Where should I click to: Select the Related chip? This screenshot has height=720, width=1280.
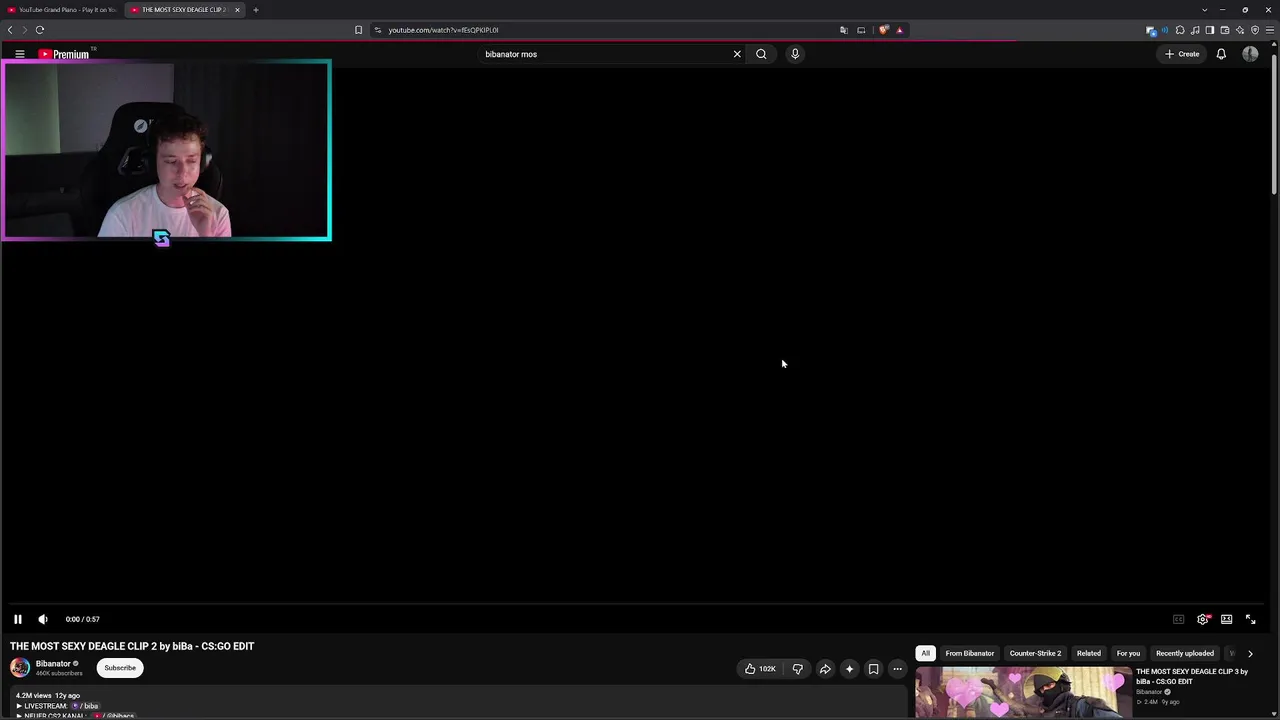click(x=1089, y=653)
